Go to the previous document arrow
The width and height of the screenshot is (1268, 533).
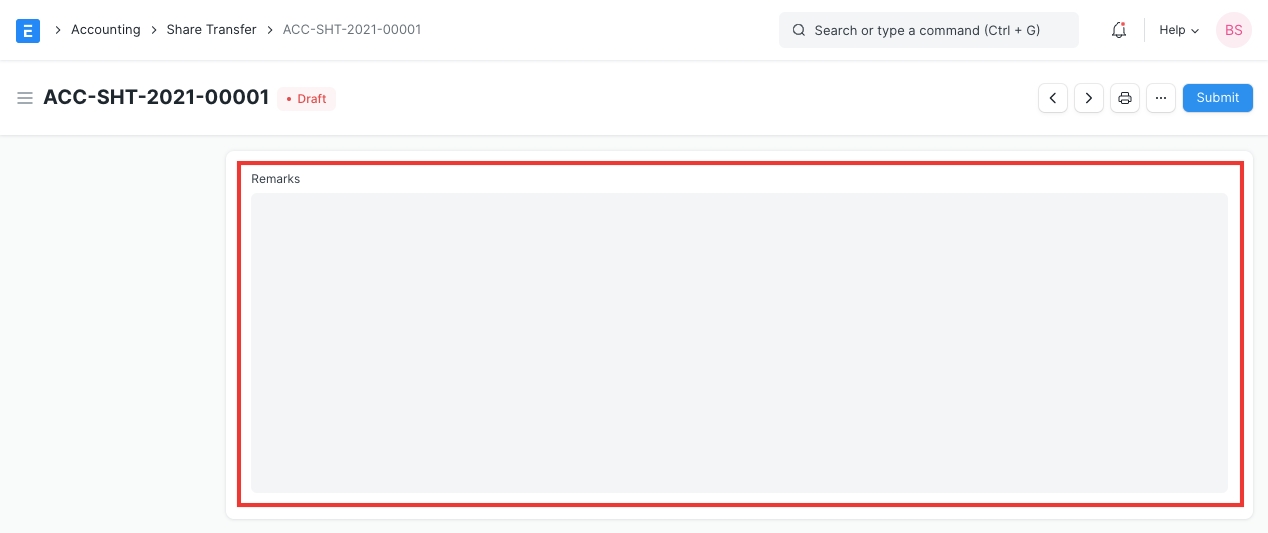tap(1053, 98)
